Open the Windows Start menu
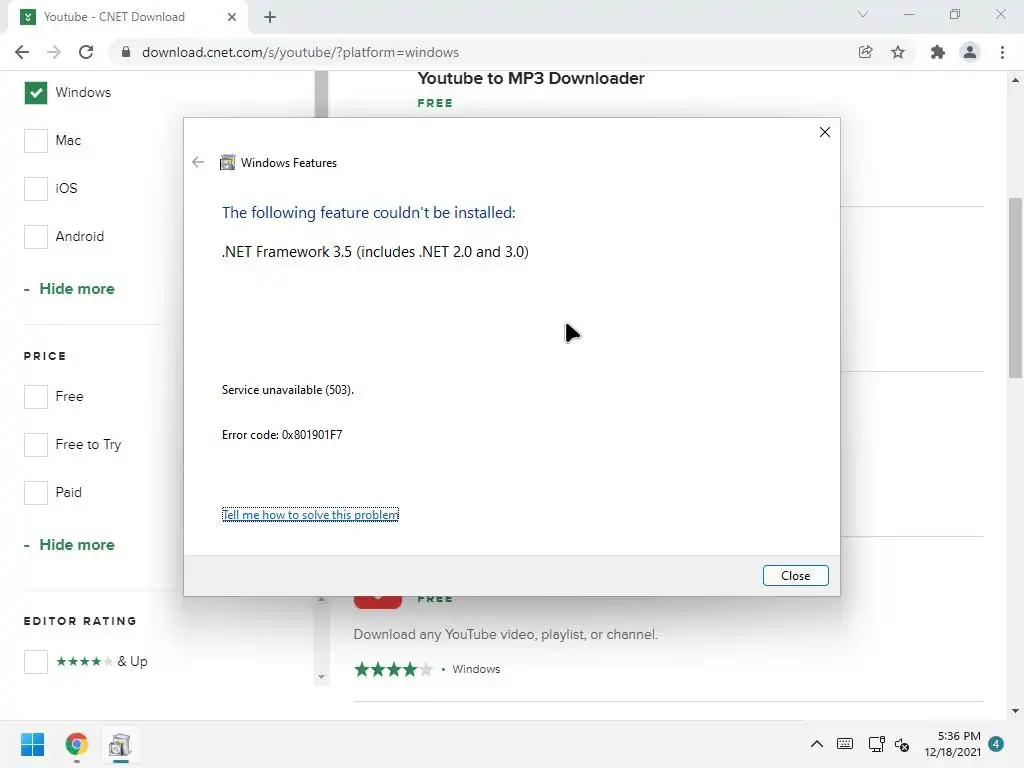 (33, 744)
